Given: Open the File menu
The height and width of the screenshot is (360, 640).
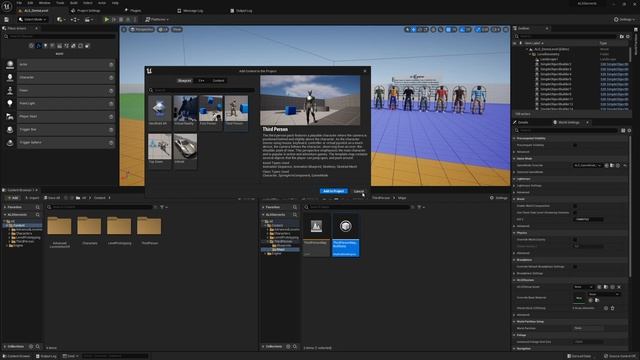Looking at the screenshot, I should (19, 3).
